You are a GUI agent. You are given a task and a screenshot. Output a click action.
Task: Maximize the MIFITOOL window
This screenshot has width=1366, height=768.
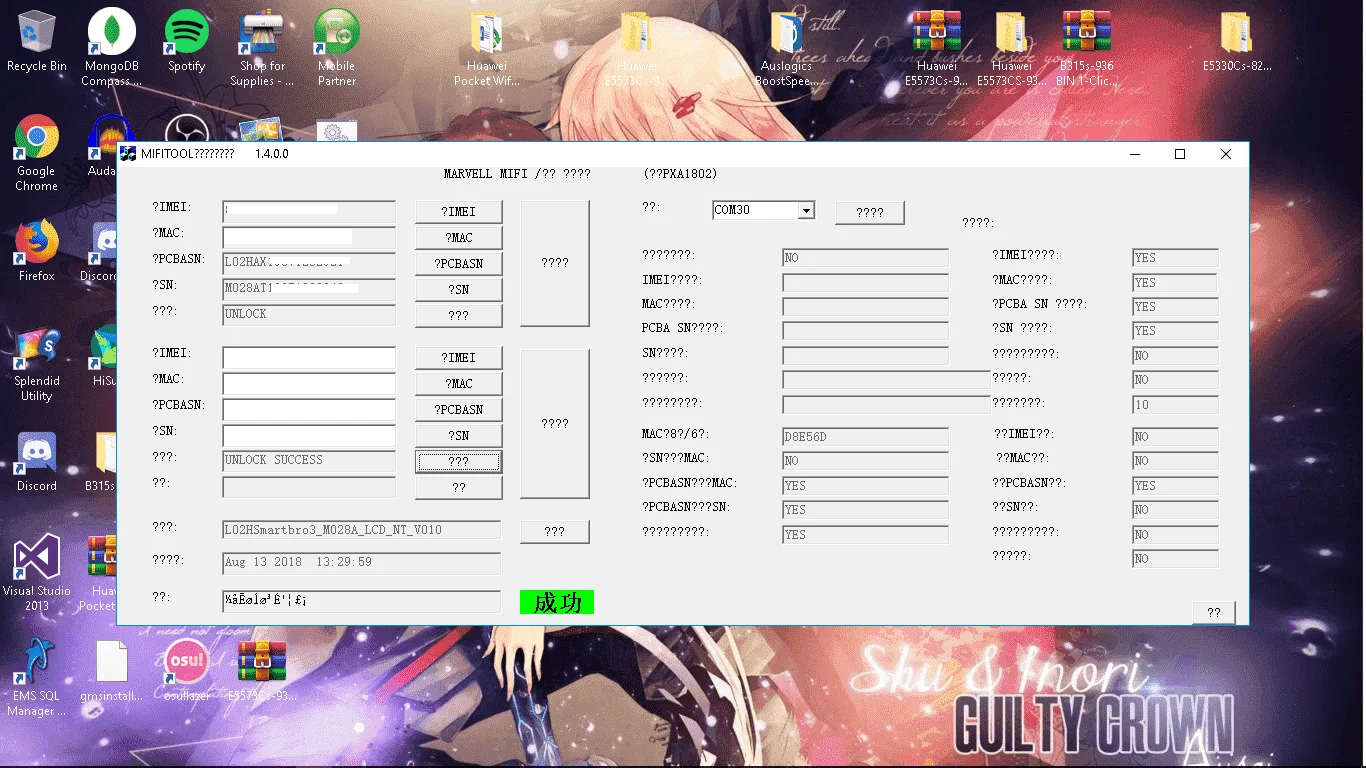click(1180, 154)
